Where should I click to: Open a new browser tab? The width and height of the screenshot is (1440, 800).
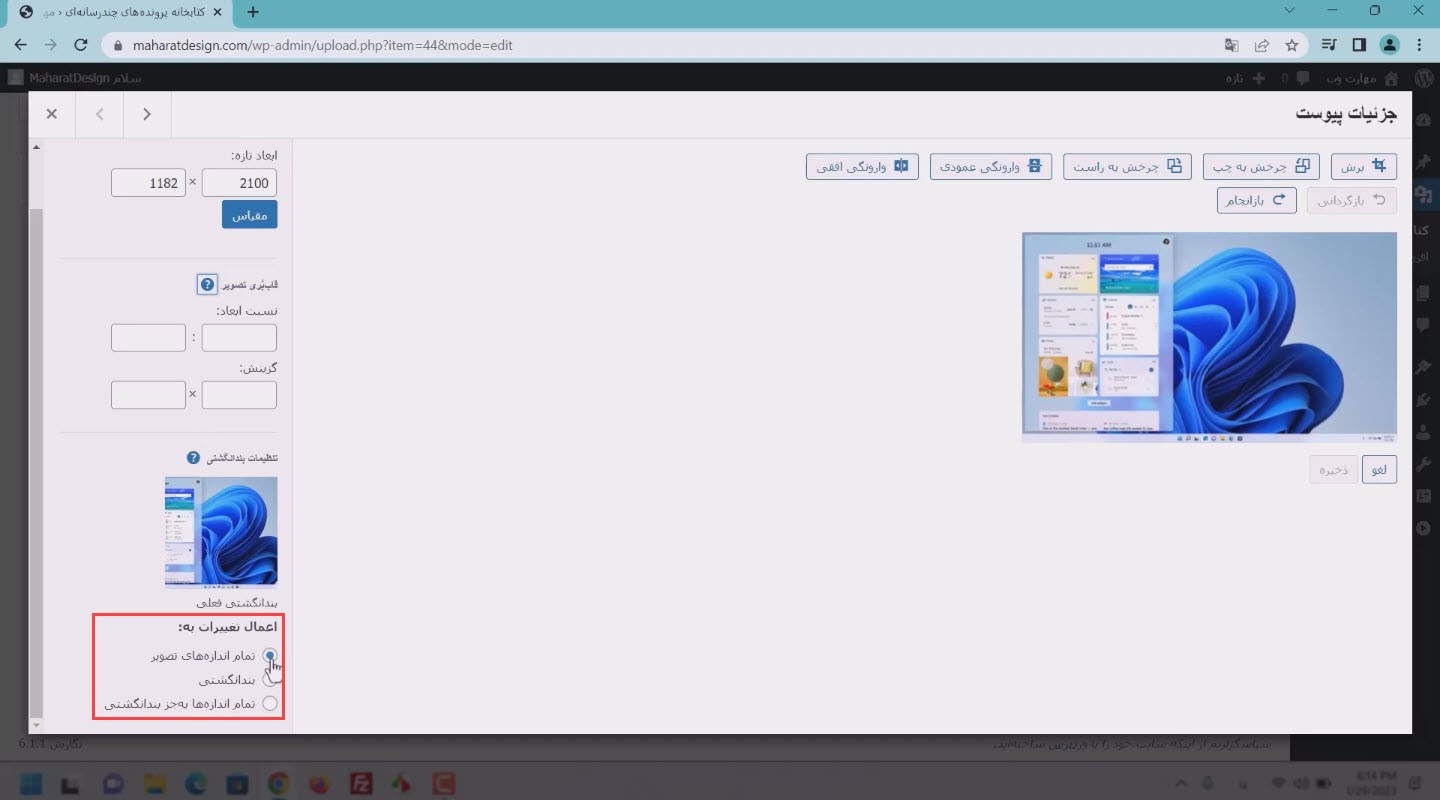coord(253,12)
